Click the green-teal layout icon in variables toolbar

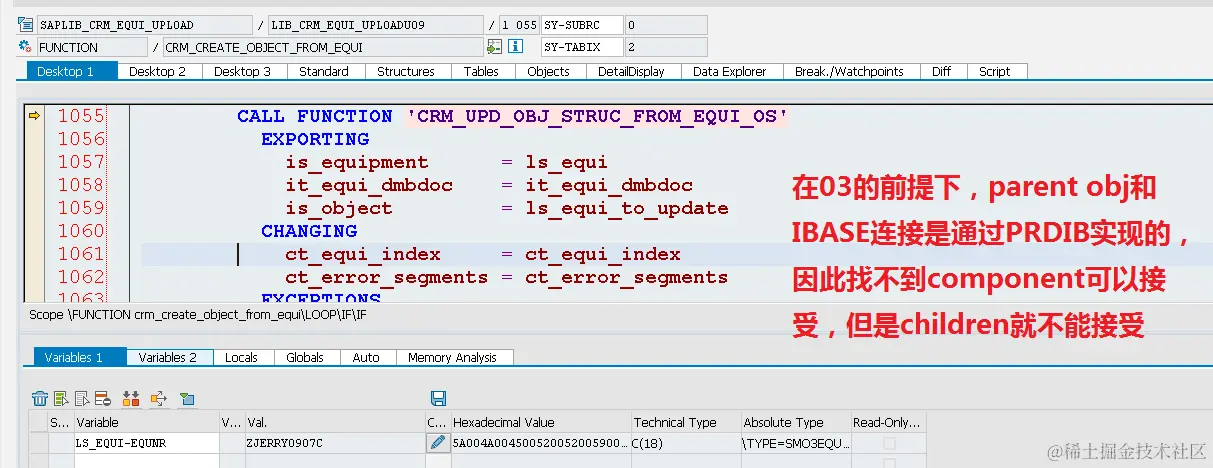(x=187, y=398)
